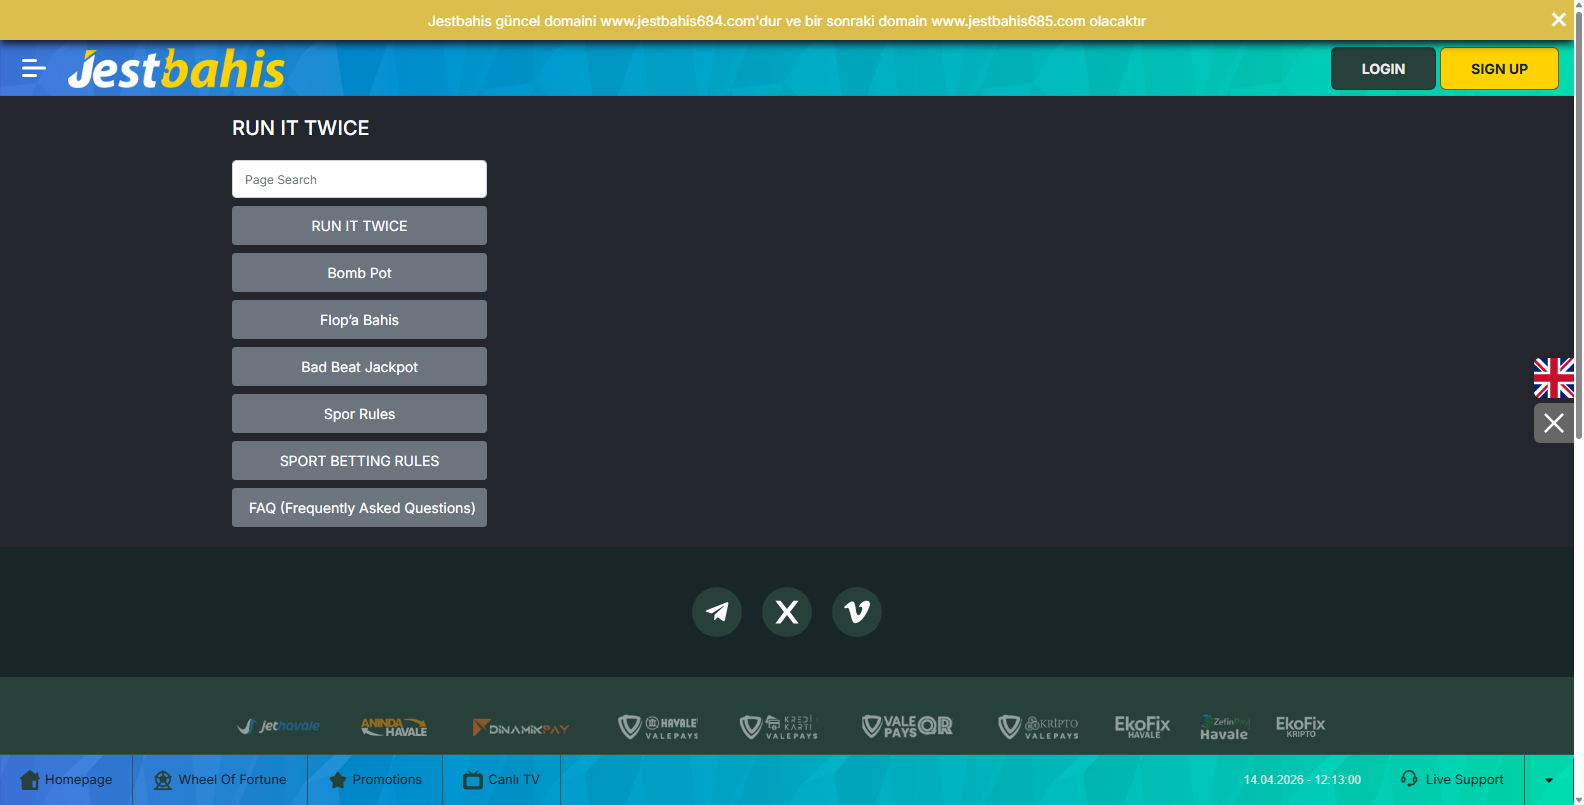The height and width of the screenshot is (805, 1584).
Task: Open the SPORT BETTING RULES page
Action: coord(359,461)
